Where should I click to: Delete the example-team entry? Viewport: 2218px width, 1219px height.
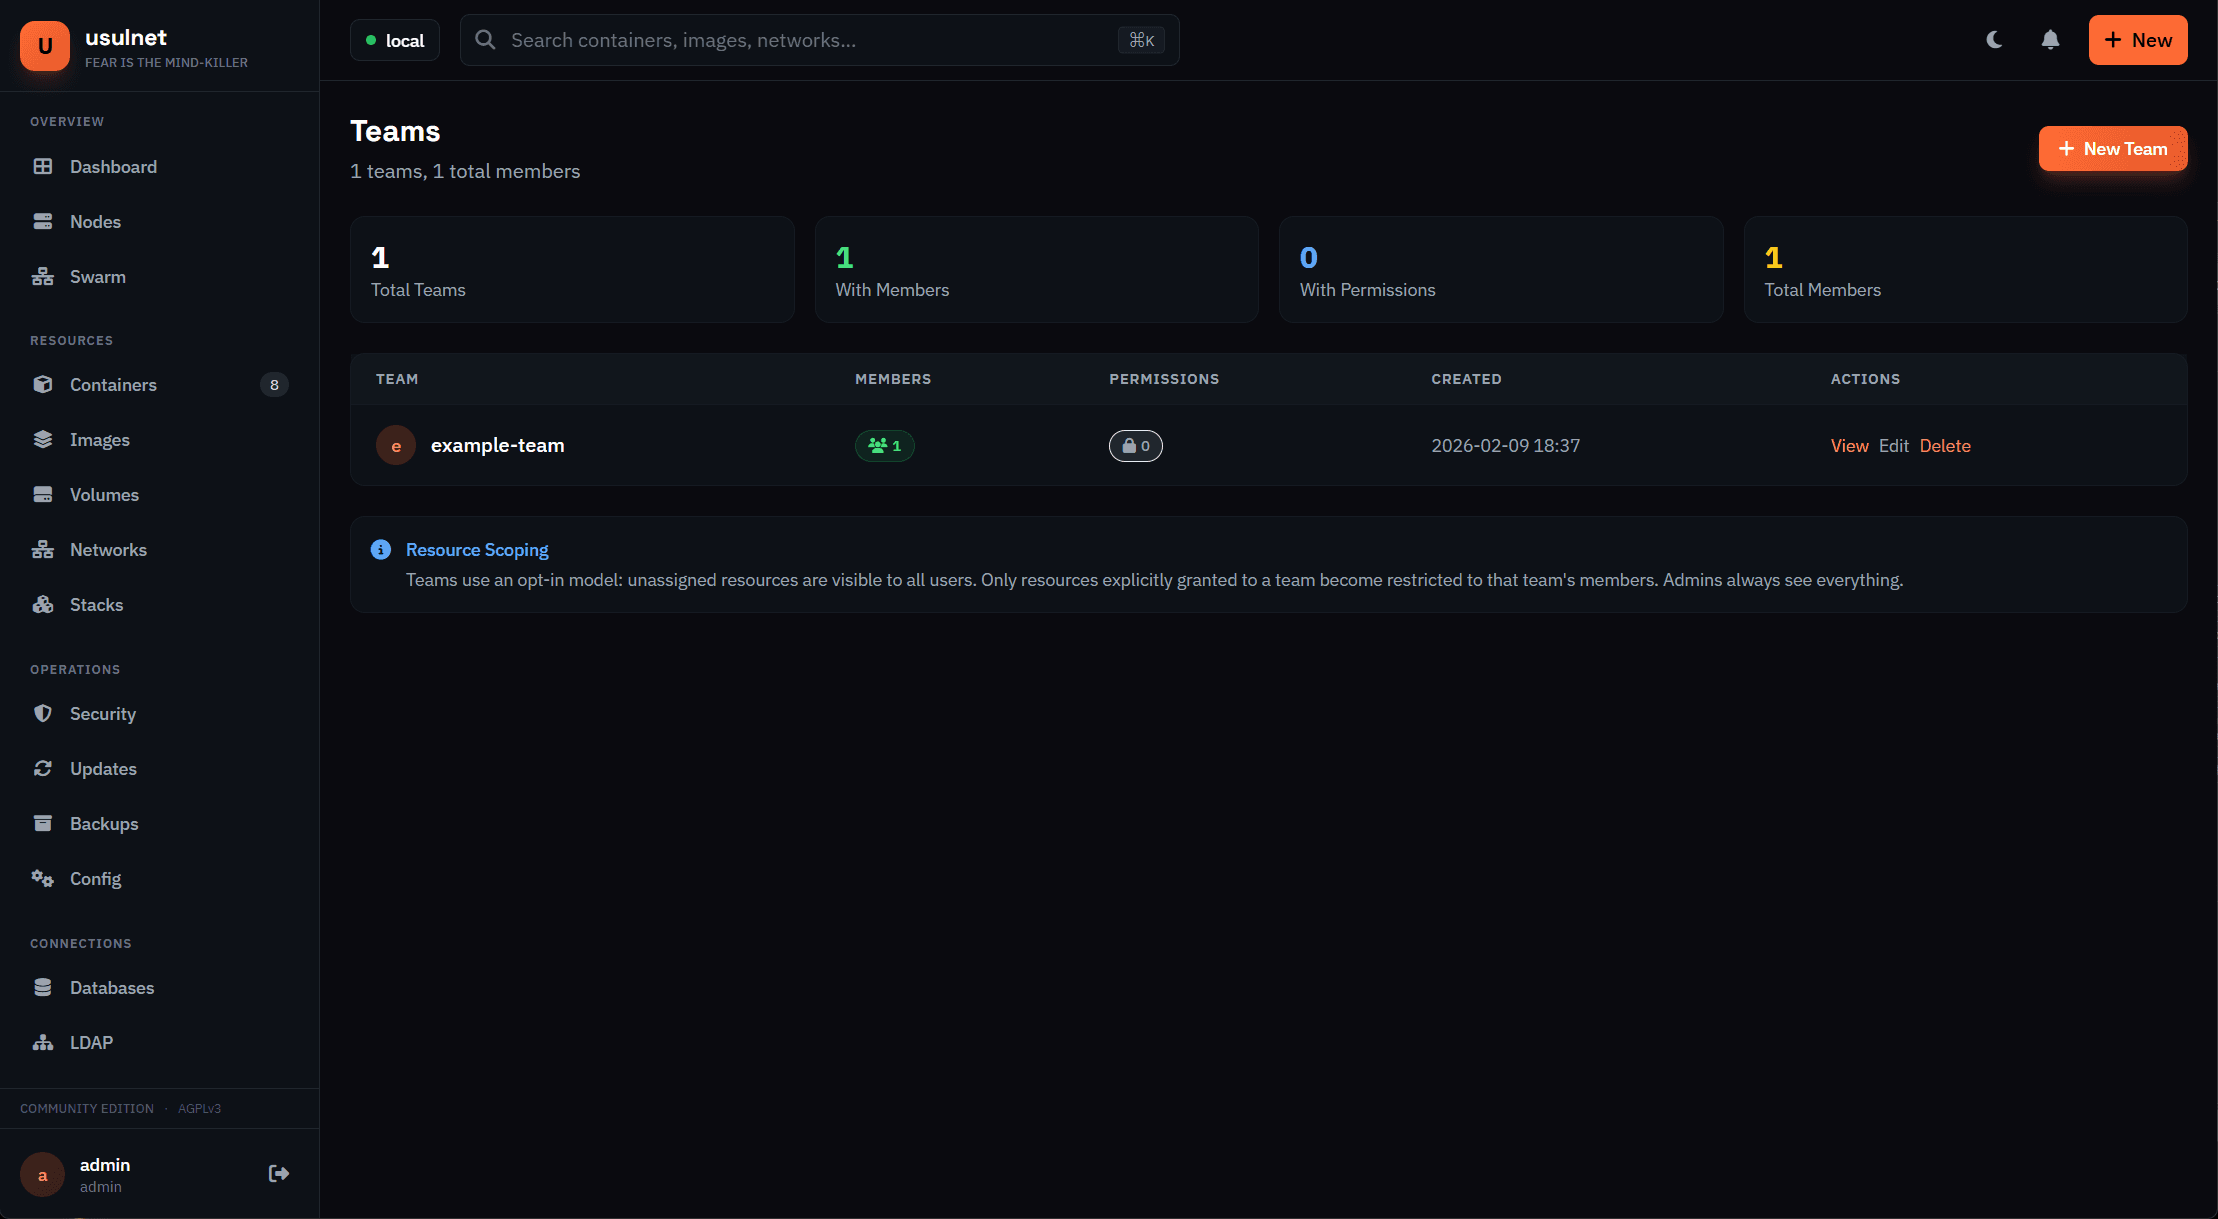[x=1945, y=446]
